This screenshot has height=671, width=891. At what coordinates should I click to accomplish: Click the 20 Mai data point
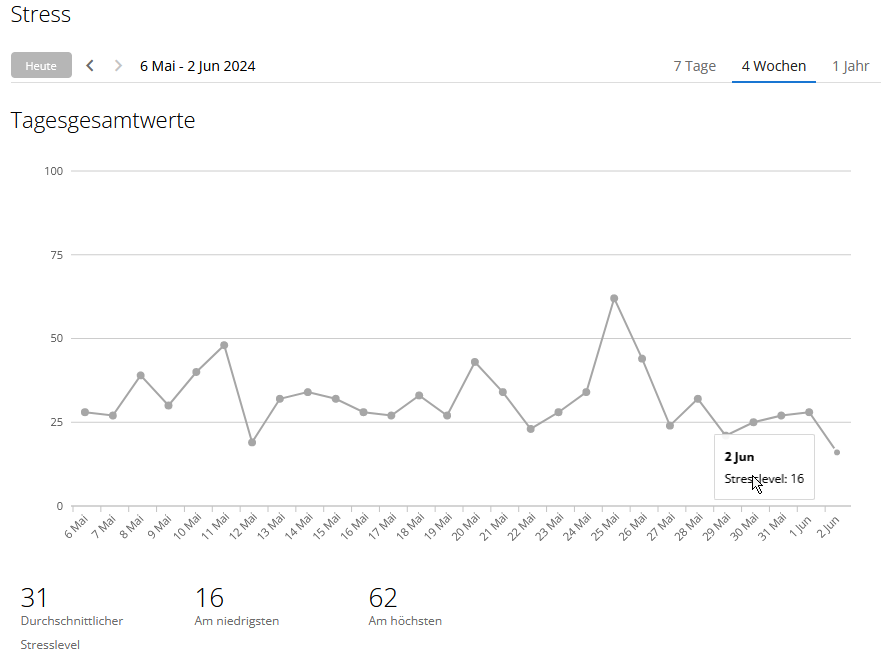[474, 362]
